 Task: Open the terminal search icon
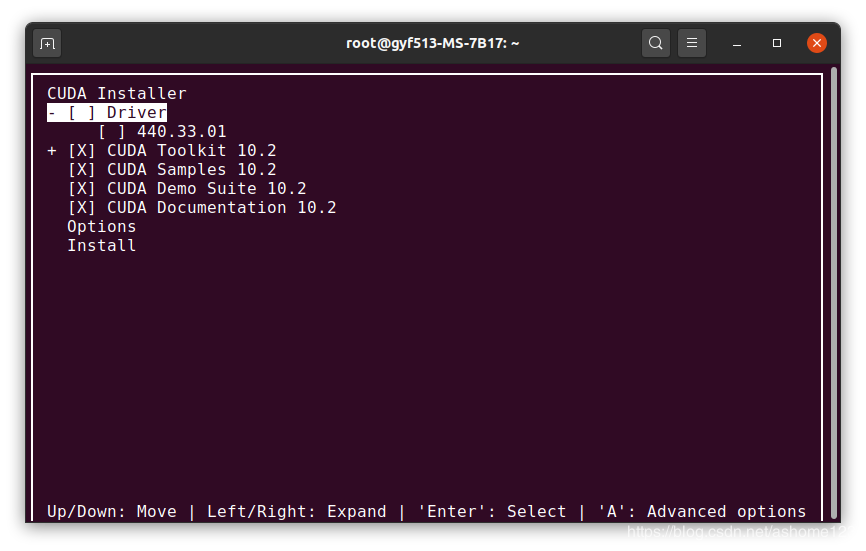656,43
